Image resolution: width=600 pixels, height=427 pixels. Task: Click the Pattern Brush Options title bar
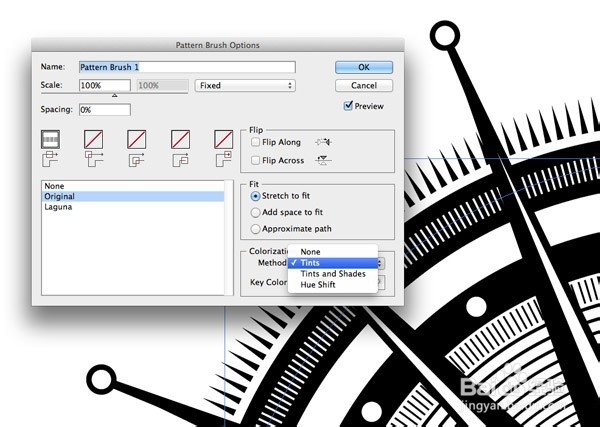pyautogui.click(x=218, y=45)
